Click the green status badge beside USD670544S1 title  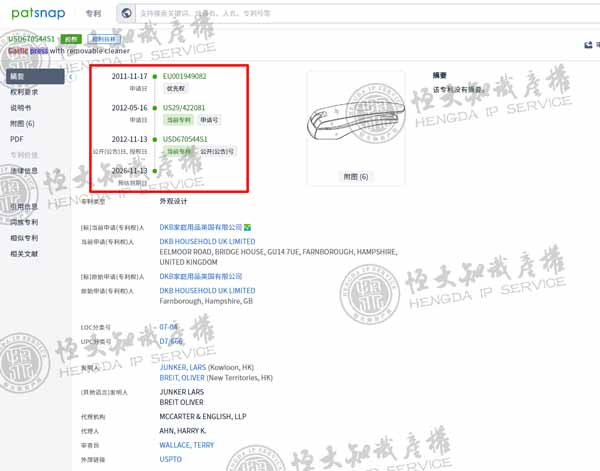(x=71, y=39)
